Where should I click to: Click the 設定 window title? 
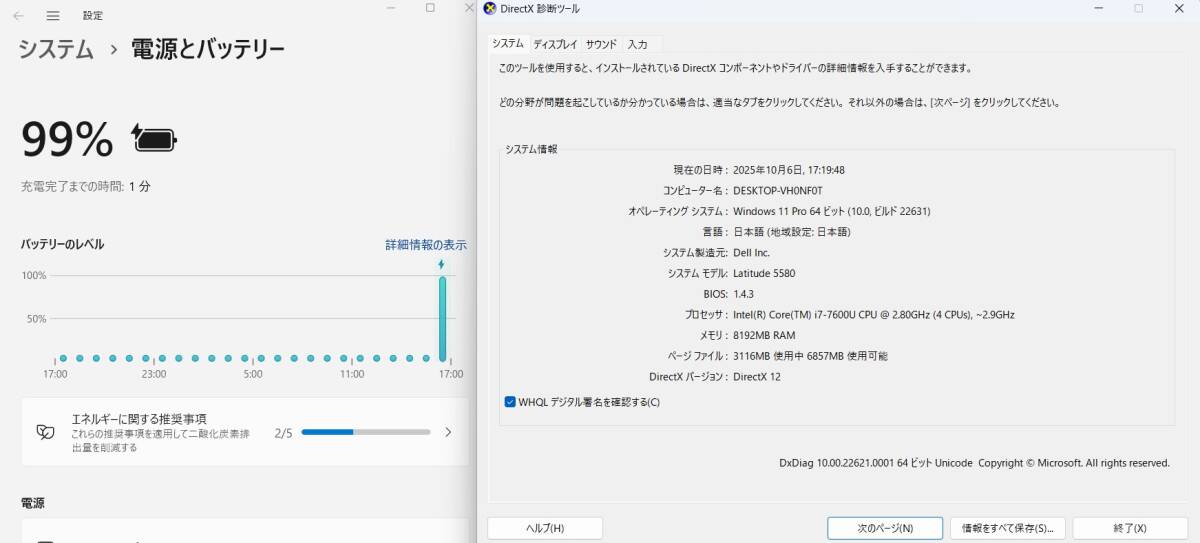point(93,16)
